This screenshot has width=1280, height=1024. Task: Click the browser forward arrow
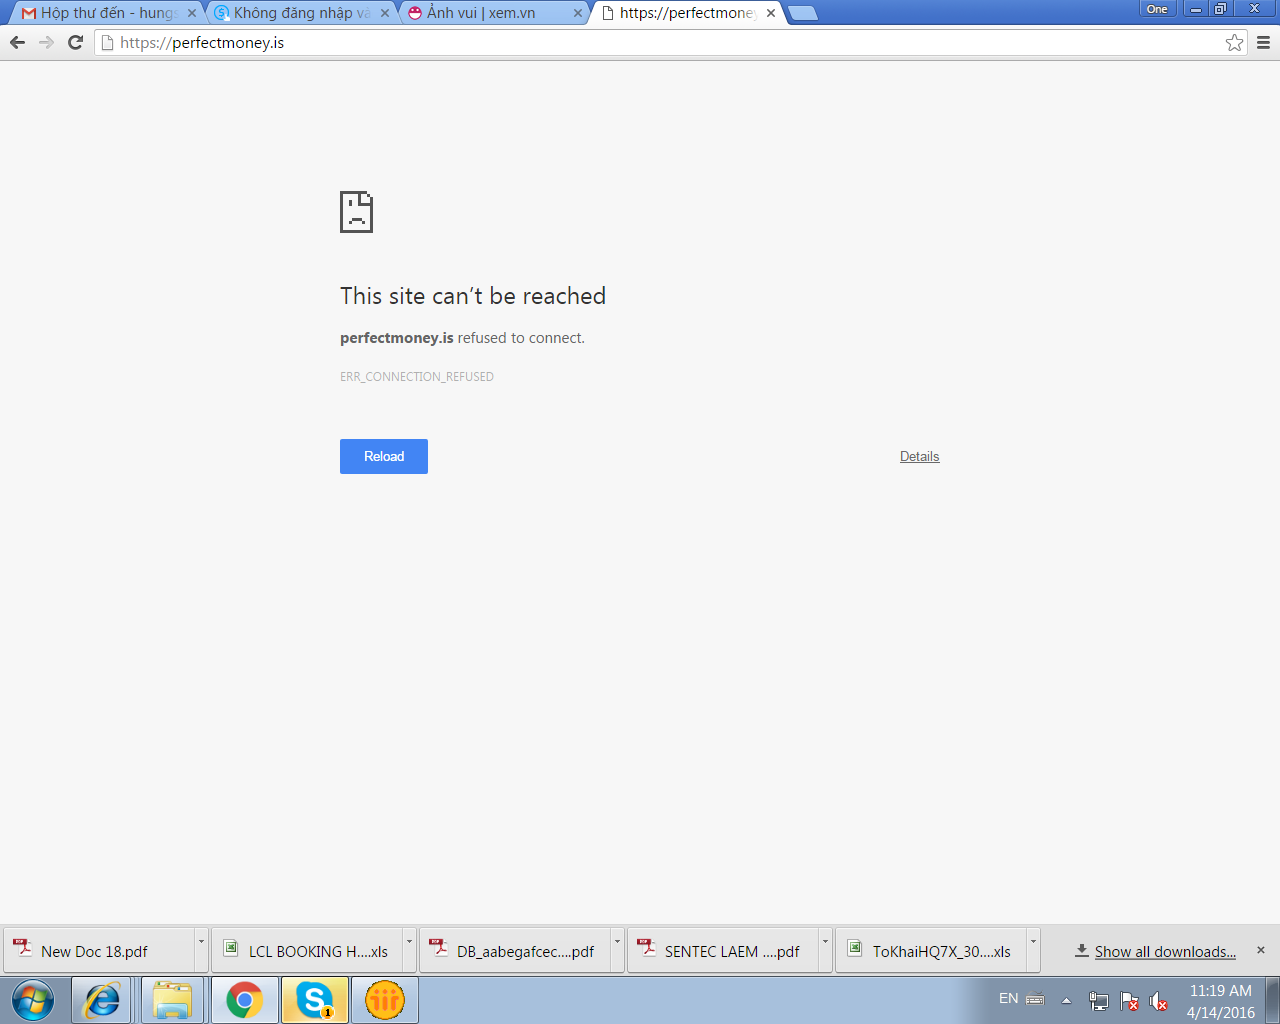(46, 42)
